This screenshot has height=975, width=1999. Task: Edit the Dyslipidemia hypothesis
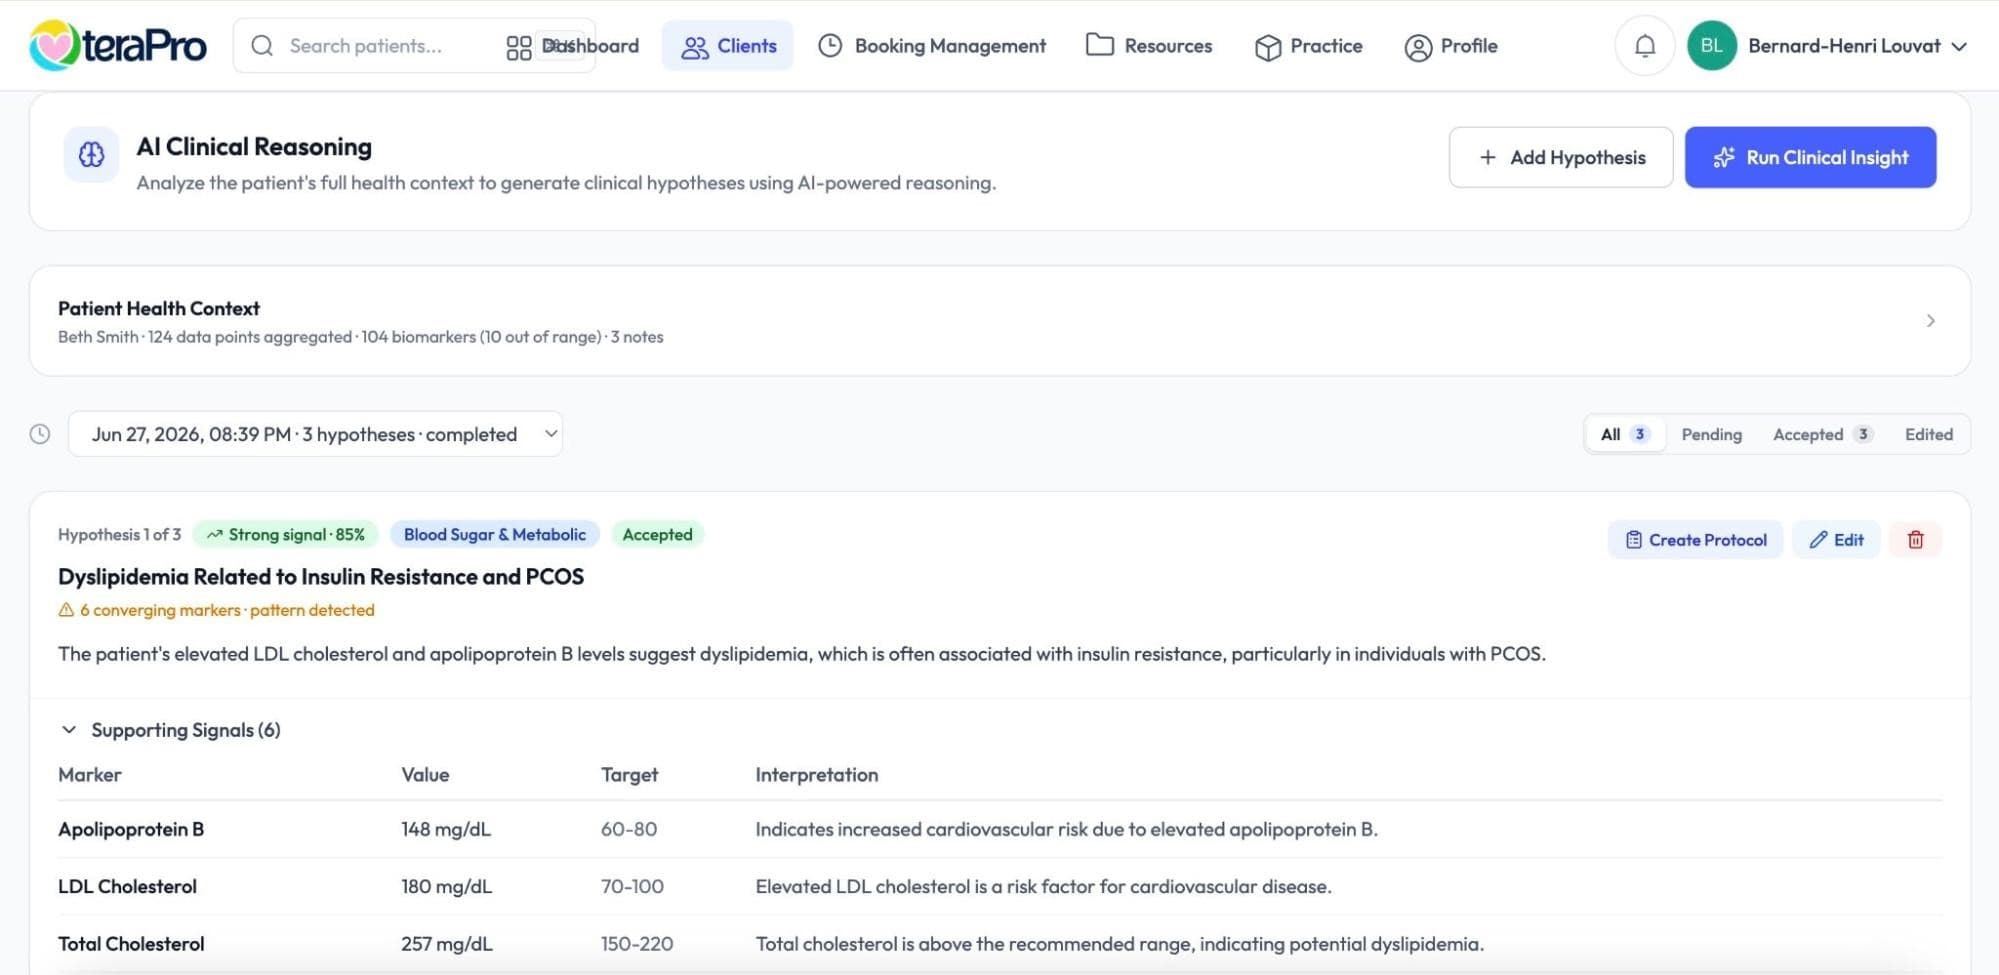pos(1836,540)
